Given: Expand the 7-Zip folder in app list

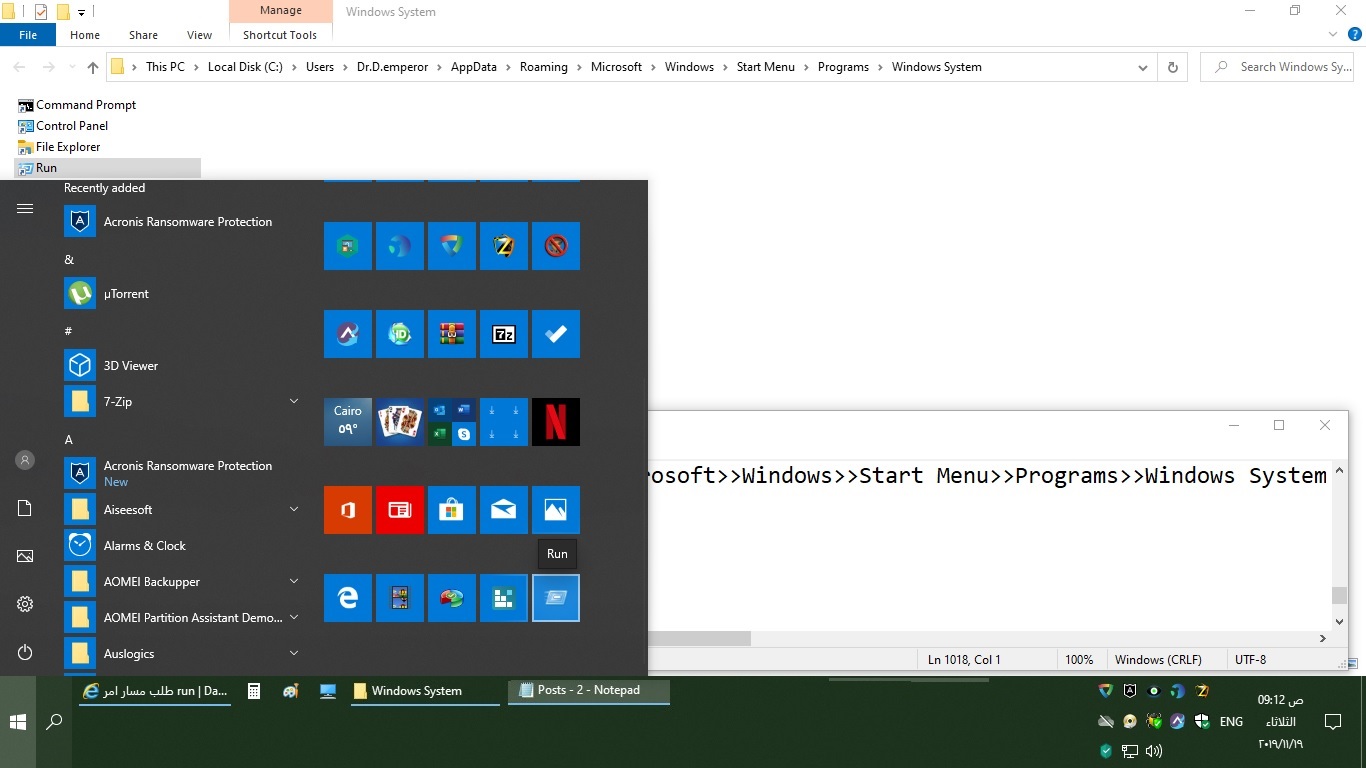Looking at the screenshot, I should tap(294, 401).
